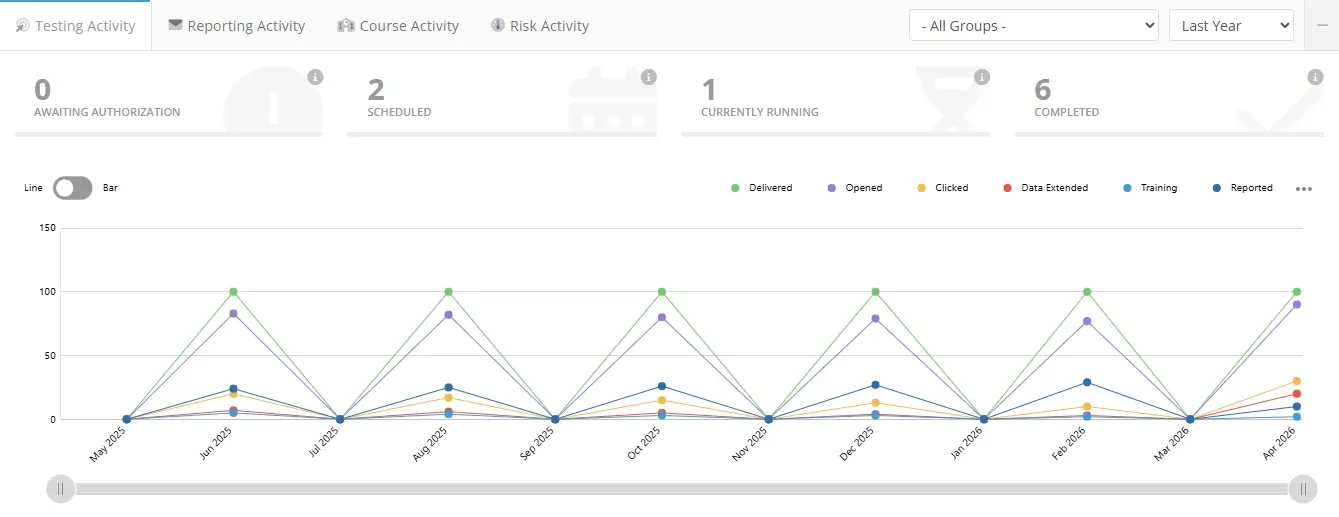Click the Delivered data point for Jun 2025
Viewport: 1339px width, 517px height.
click(x=233, y=292)
